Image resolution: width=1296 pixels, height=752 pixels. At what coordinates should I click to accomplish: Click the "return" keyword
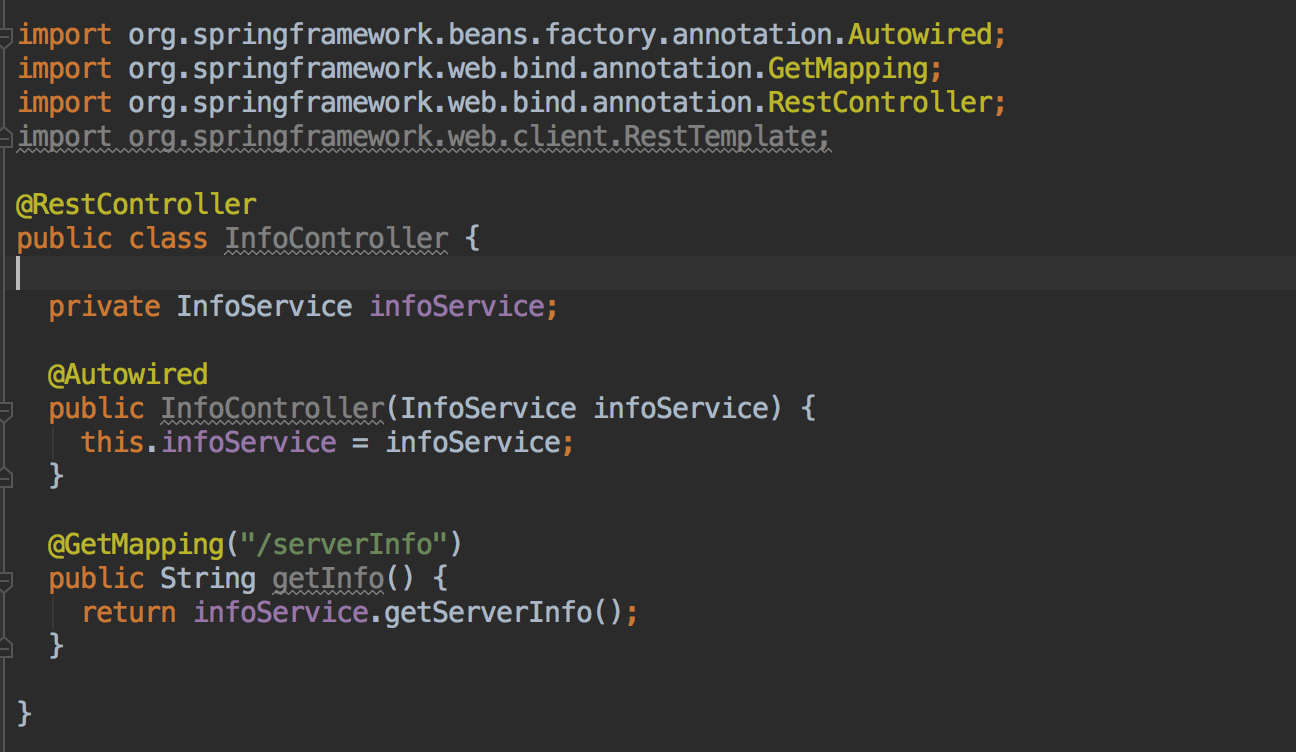(x=129, y=613)
